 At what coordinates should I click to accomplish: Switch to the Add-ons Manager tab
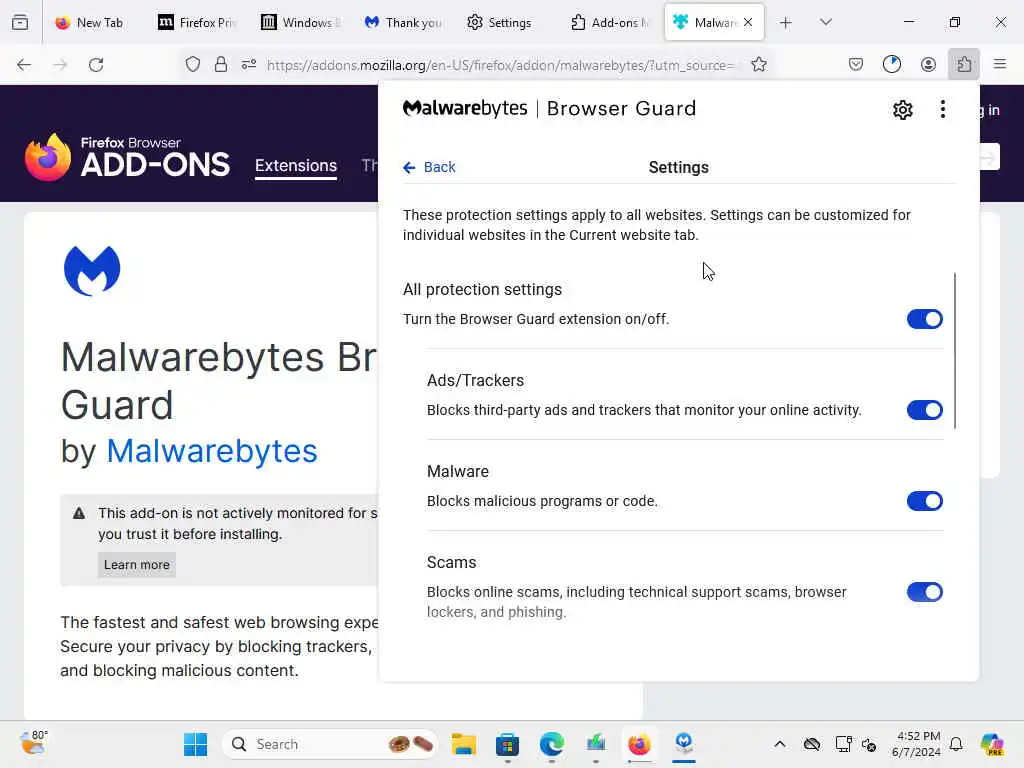tap(610, 23)
